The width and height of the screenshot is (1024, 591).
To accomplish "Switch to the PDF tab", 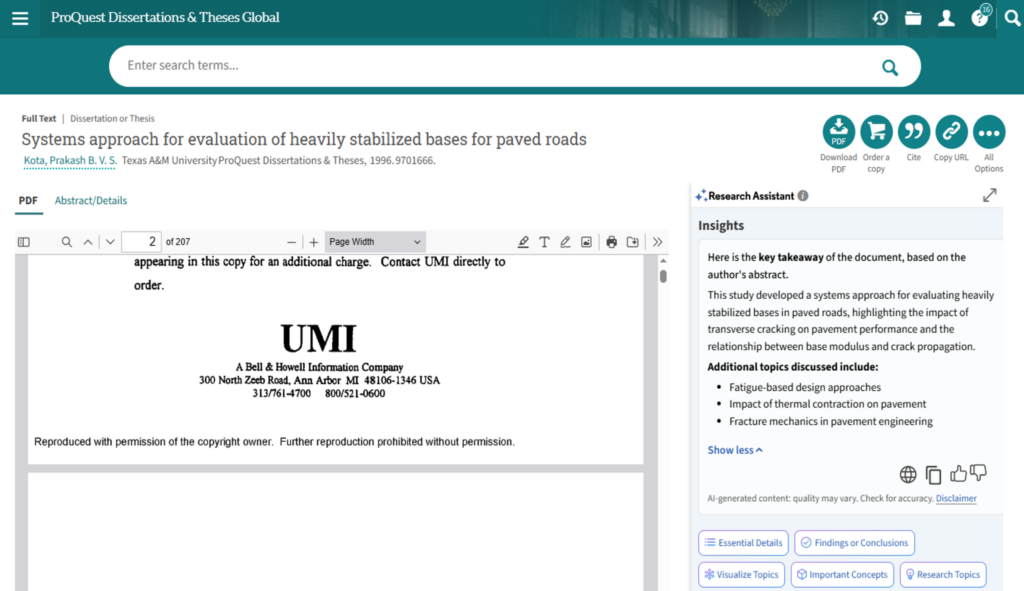I will coord(28,200).
